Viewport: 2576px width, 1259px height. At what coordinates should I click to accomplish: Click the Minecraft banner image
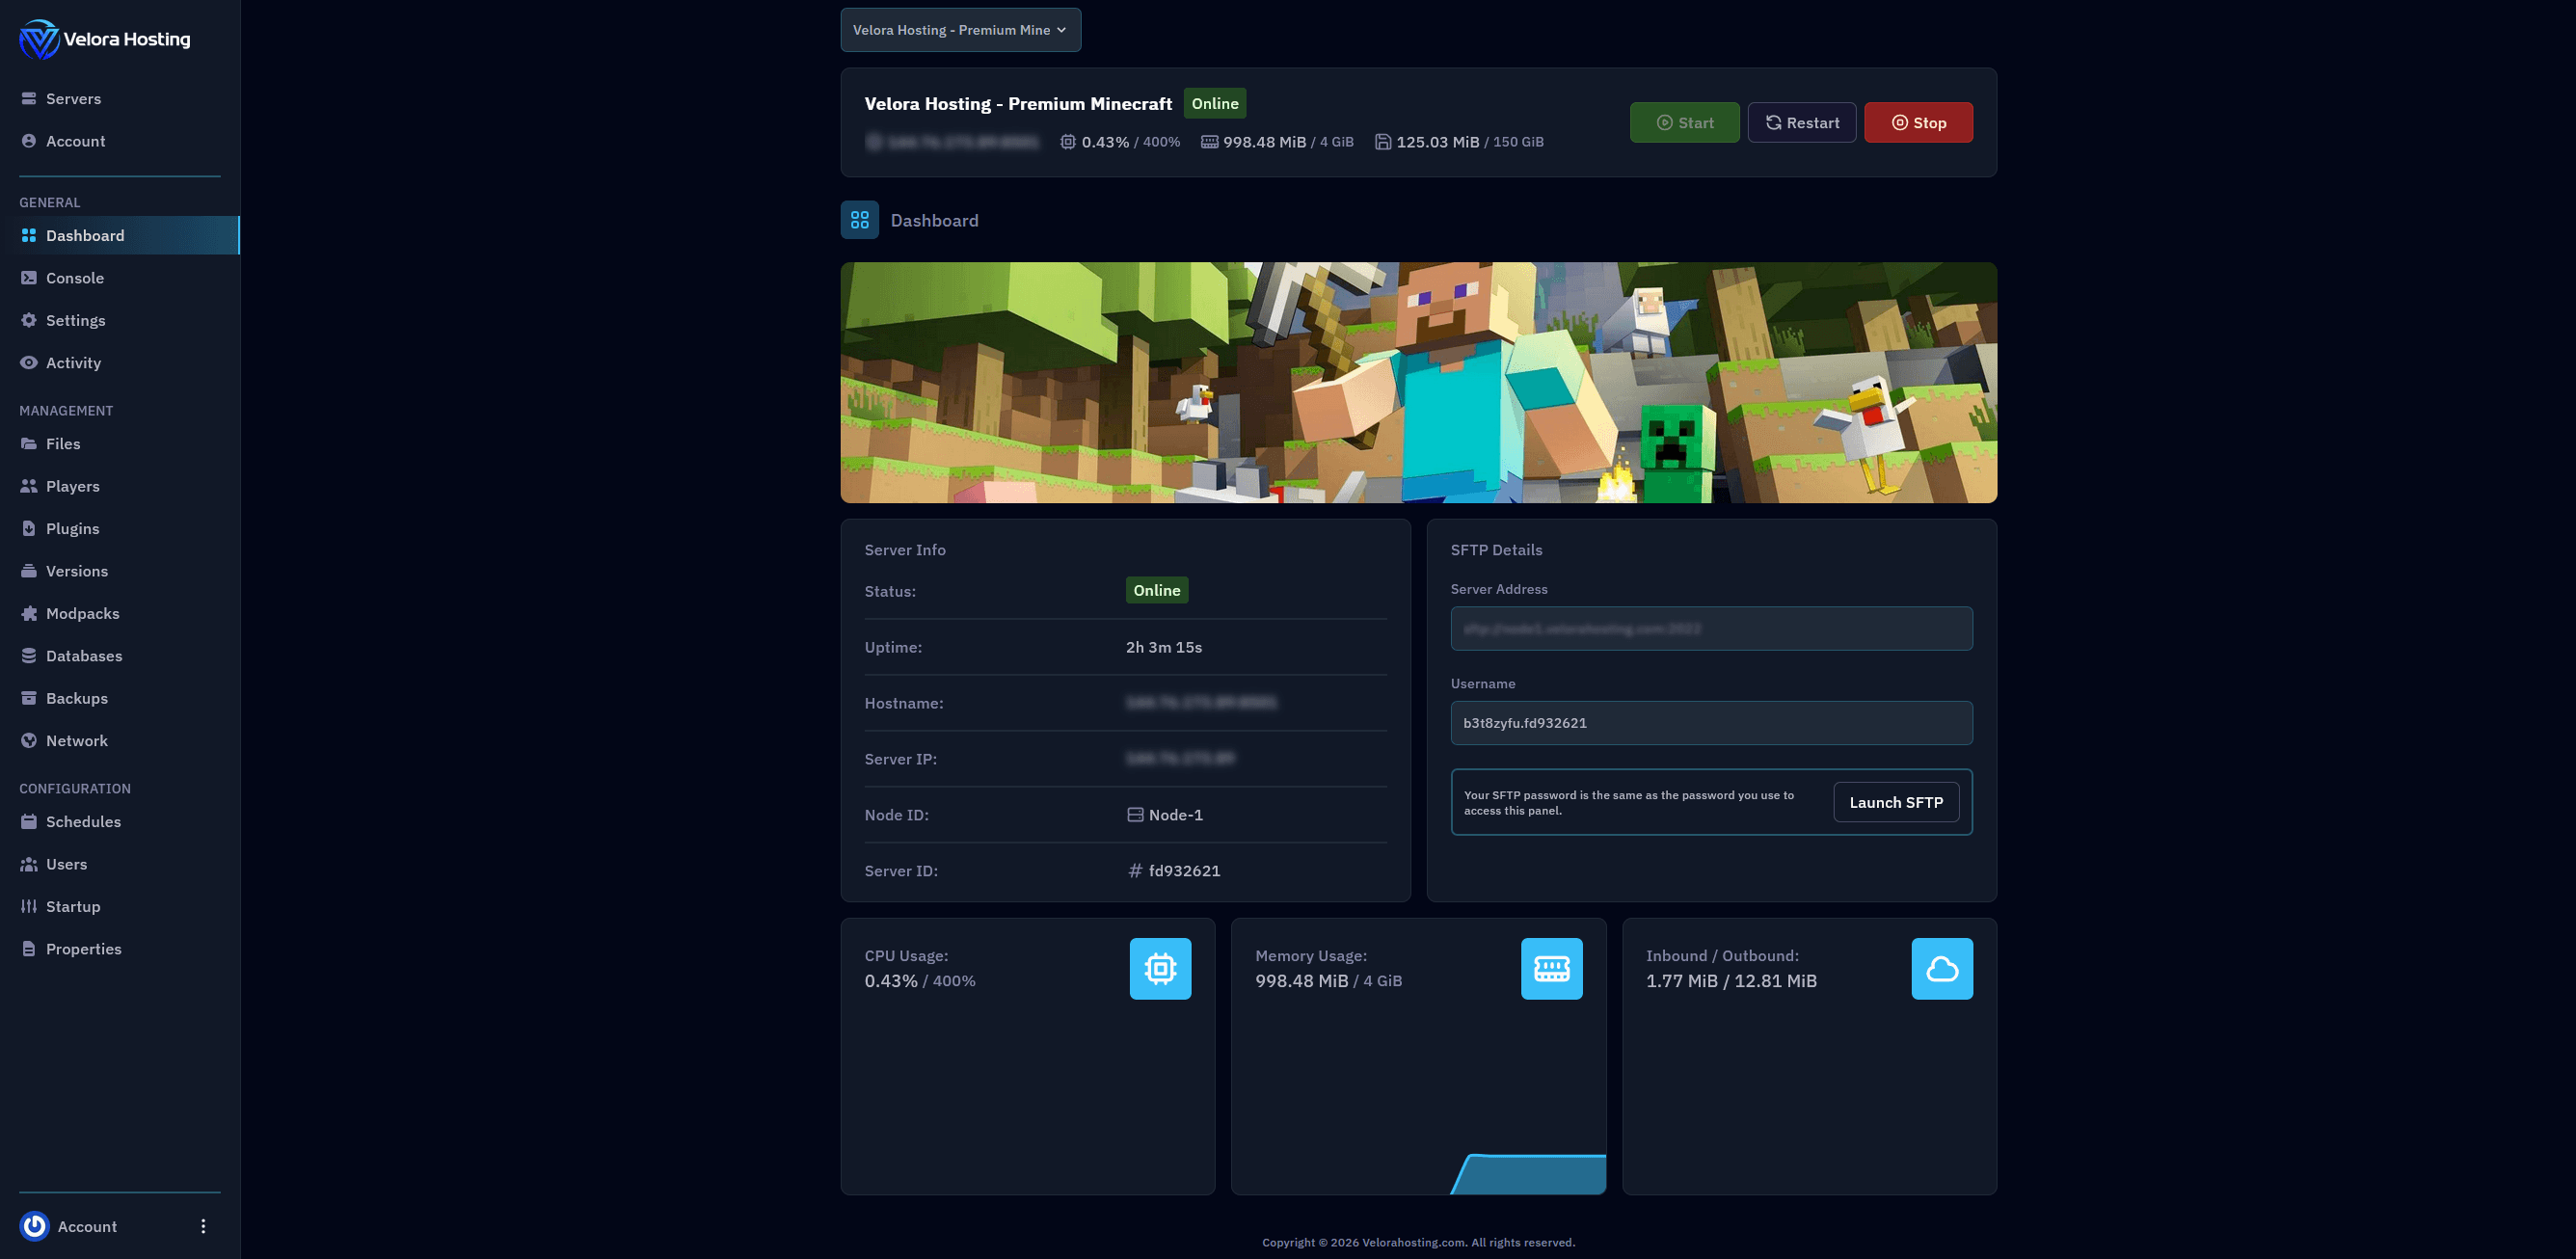(x=1417, y=382)
